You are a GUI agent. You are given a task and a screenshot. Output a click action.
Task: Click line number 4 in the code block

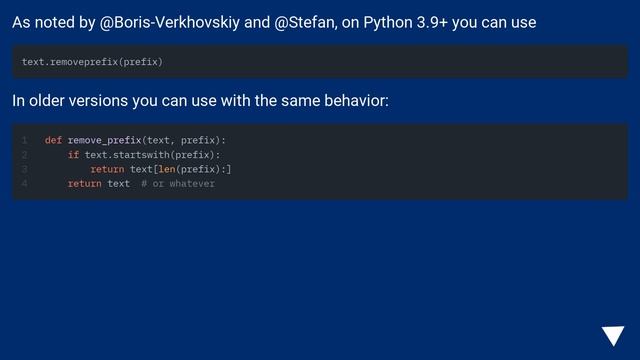click(25, 184)
